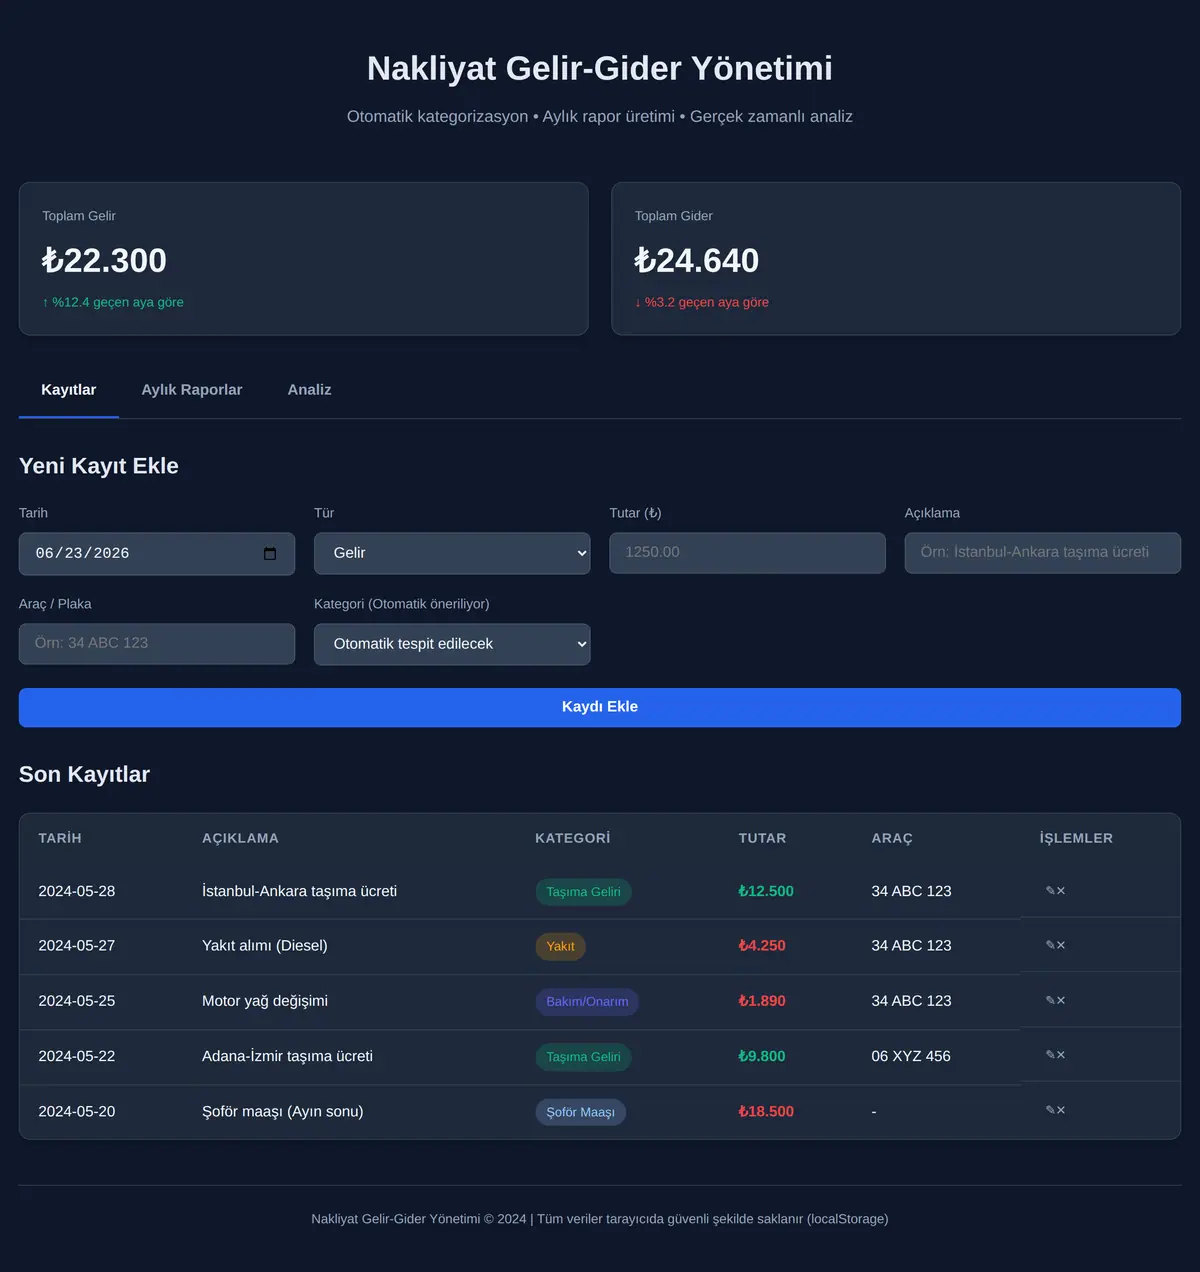Edit the Adana-İzmir taşıma ücreti record

[x=1050, y=1055]
